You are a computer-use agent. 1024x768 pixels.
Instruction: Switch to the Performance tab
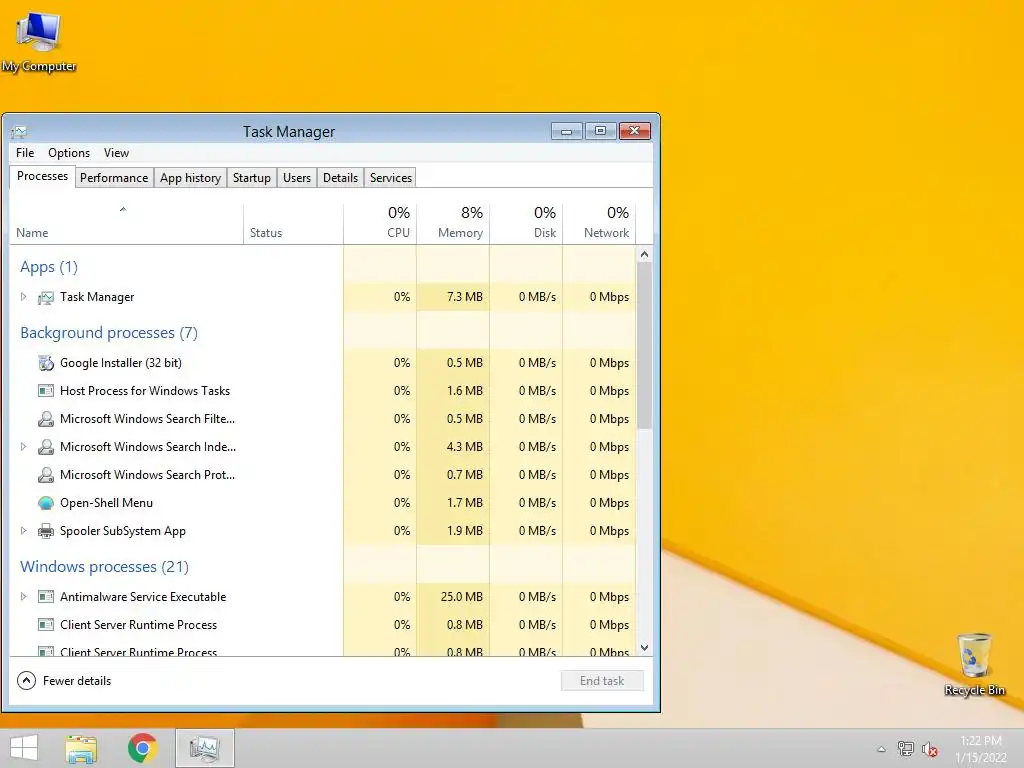click(114, 178)
